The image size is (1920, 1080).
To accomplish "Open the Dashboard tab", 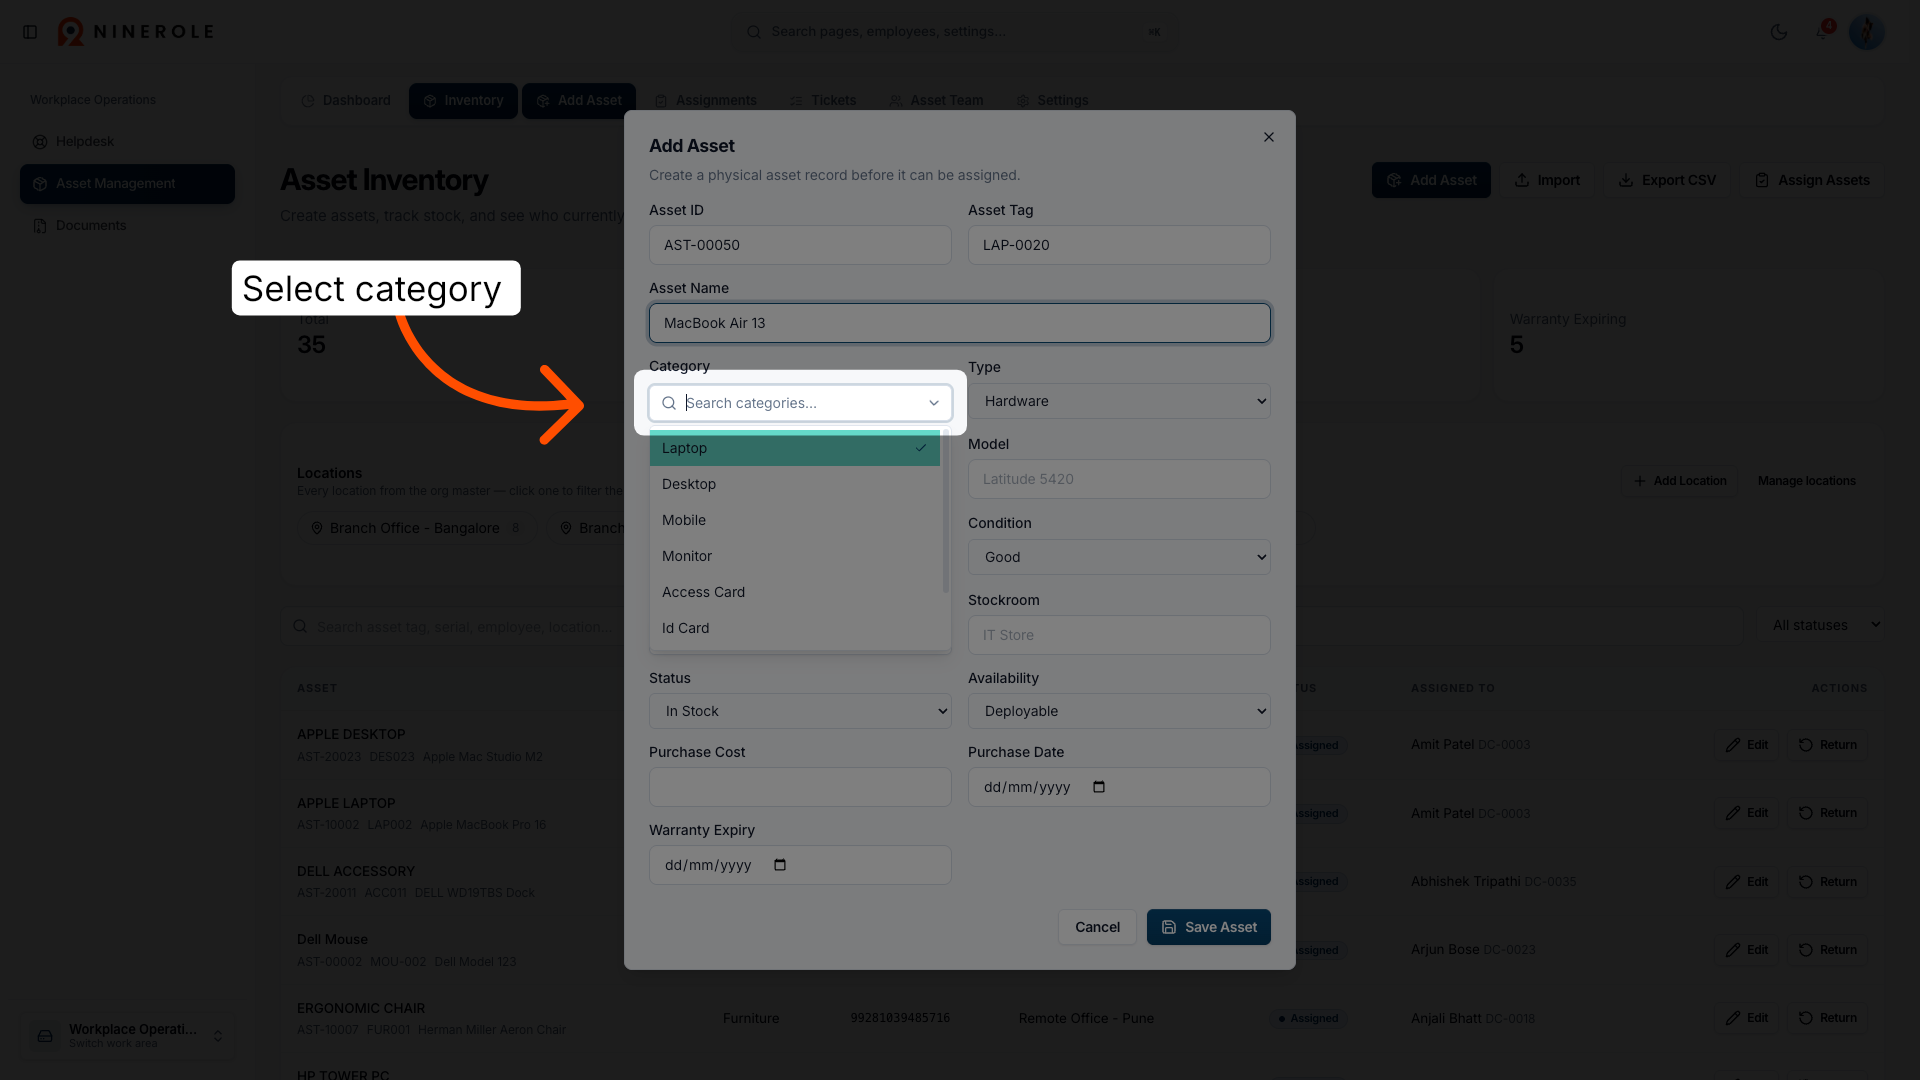I will click(346, 101).
